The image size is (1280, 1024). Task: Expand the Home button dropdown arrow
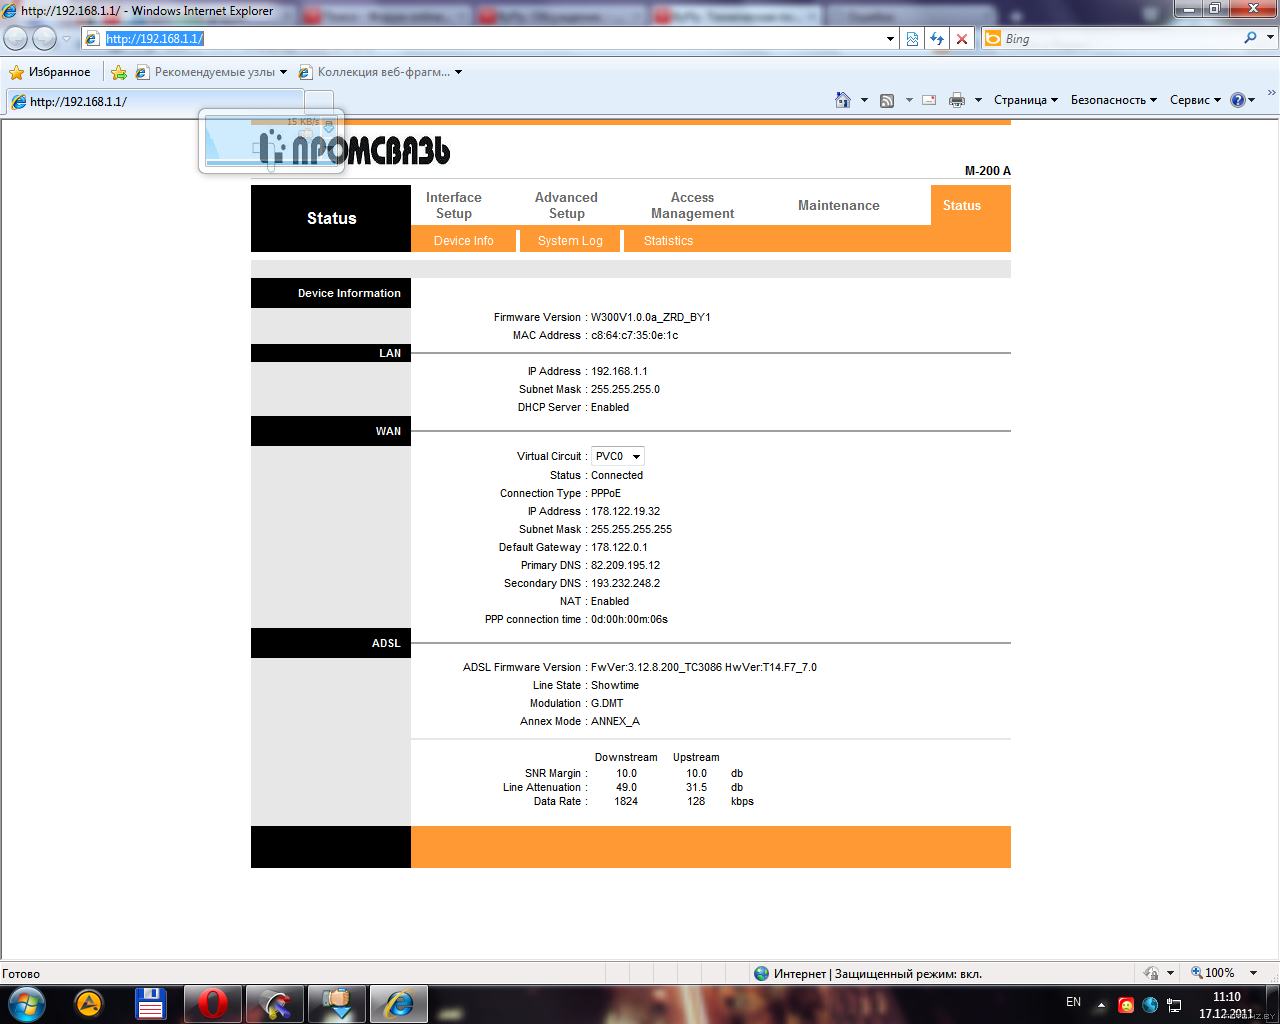coord(864,100)
